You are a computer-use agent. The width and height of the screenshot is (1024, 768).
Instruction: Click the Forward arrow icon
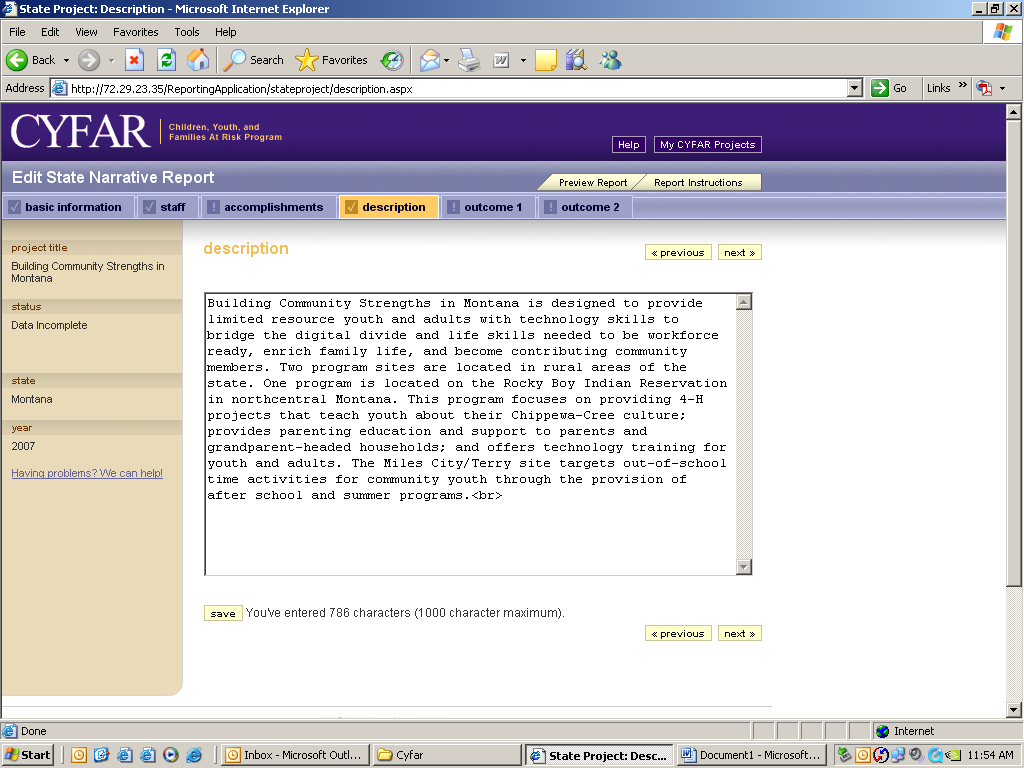pos(89,60)
